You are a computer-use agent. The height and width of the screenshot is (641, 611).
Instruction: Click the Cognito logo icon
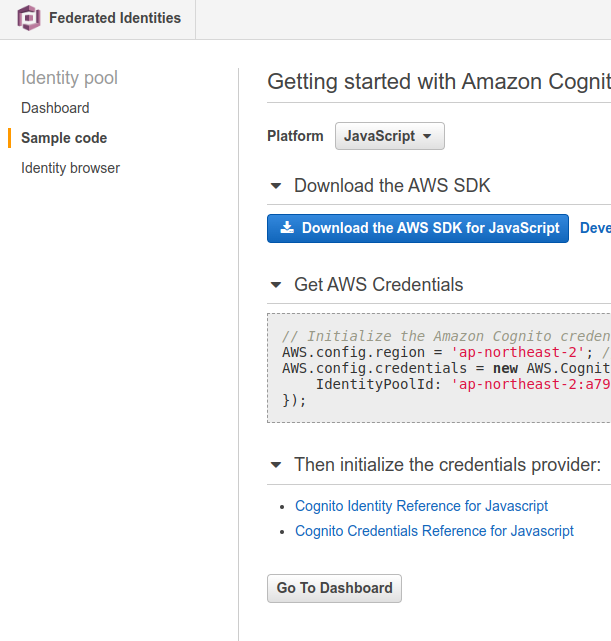27,18
